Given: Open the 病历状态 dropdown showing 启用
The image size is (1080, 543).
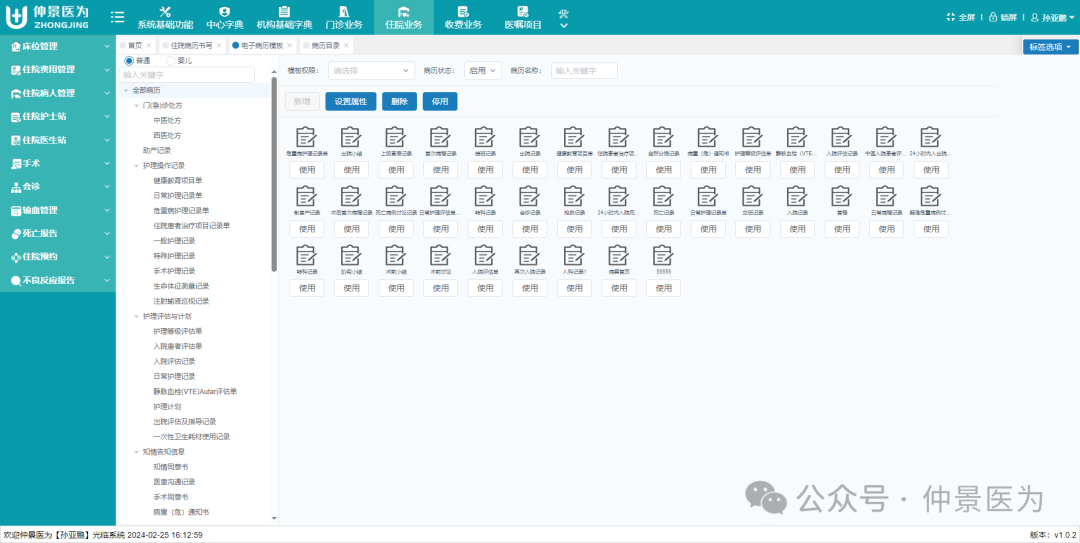Looking at the screenshot, I should pos(483,71).
